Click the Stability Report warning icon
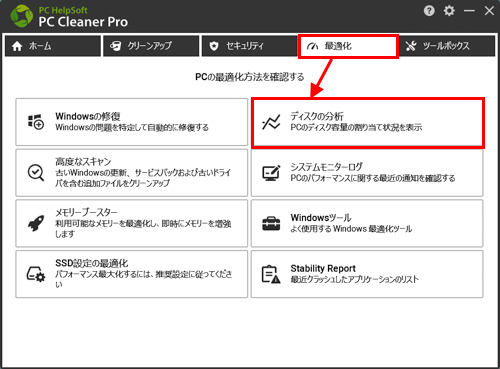 271,274
